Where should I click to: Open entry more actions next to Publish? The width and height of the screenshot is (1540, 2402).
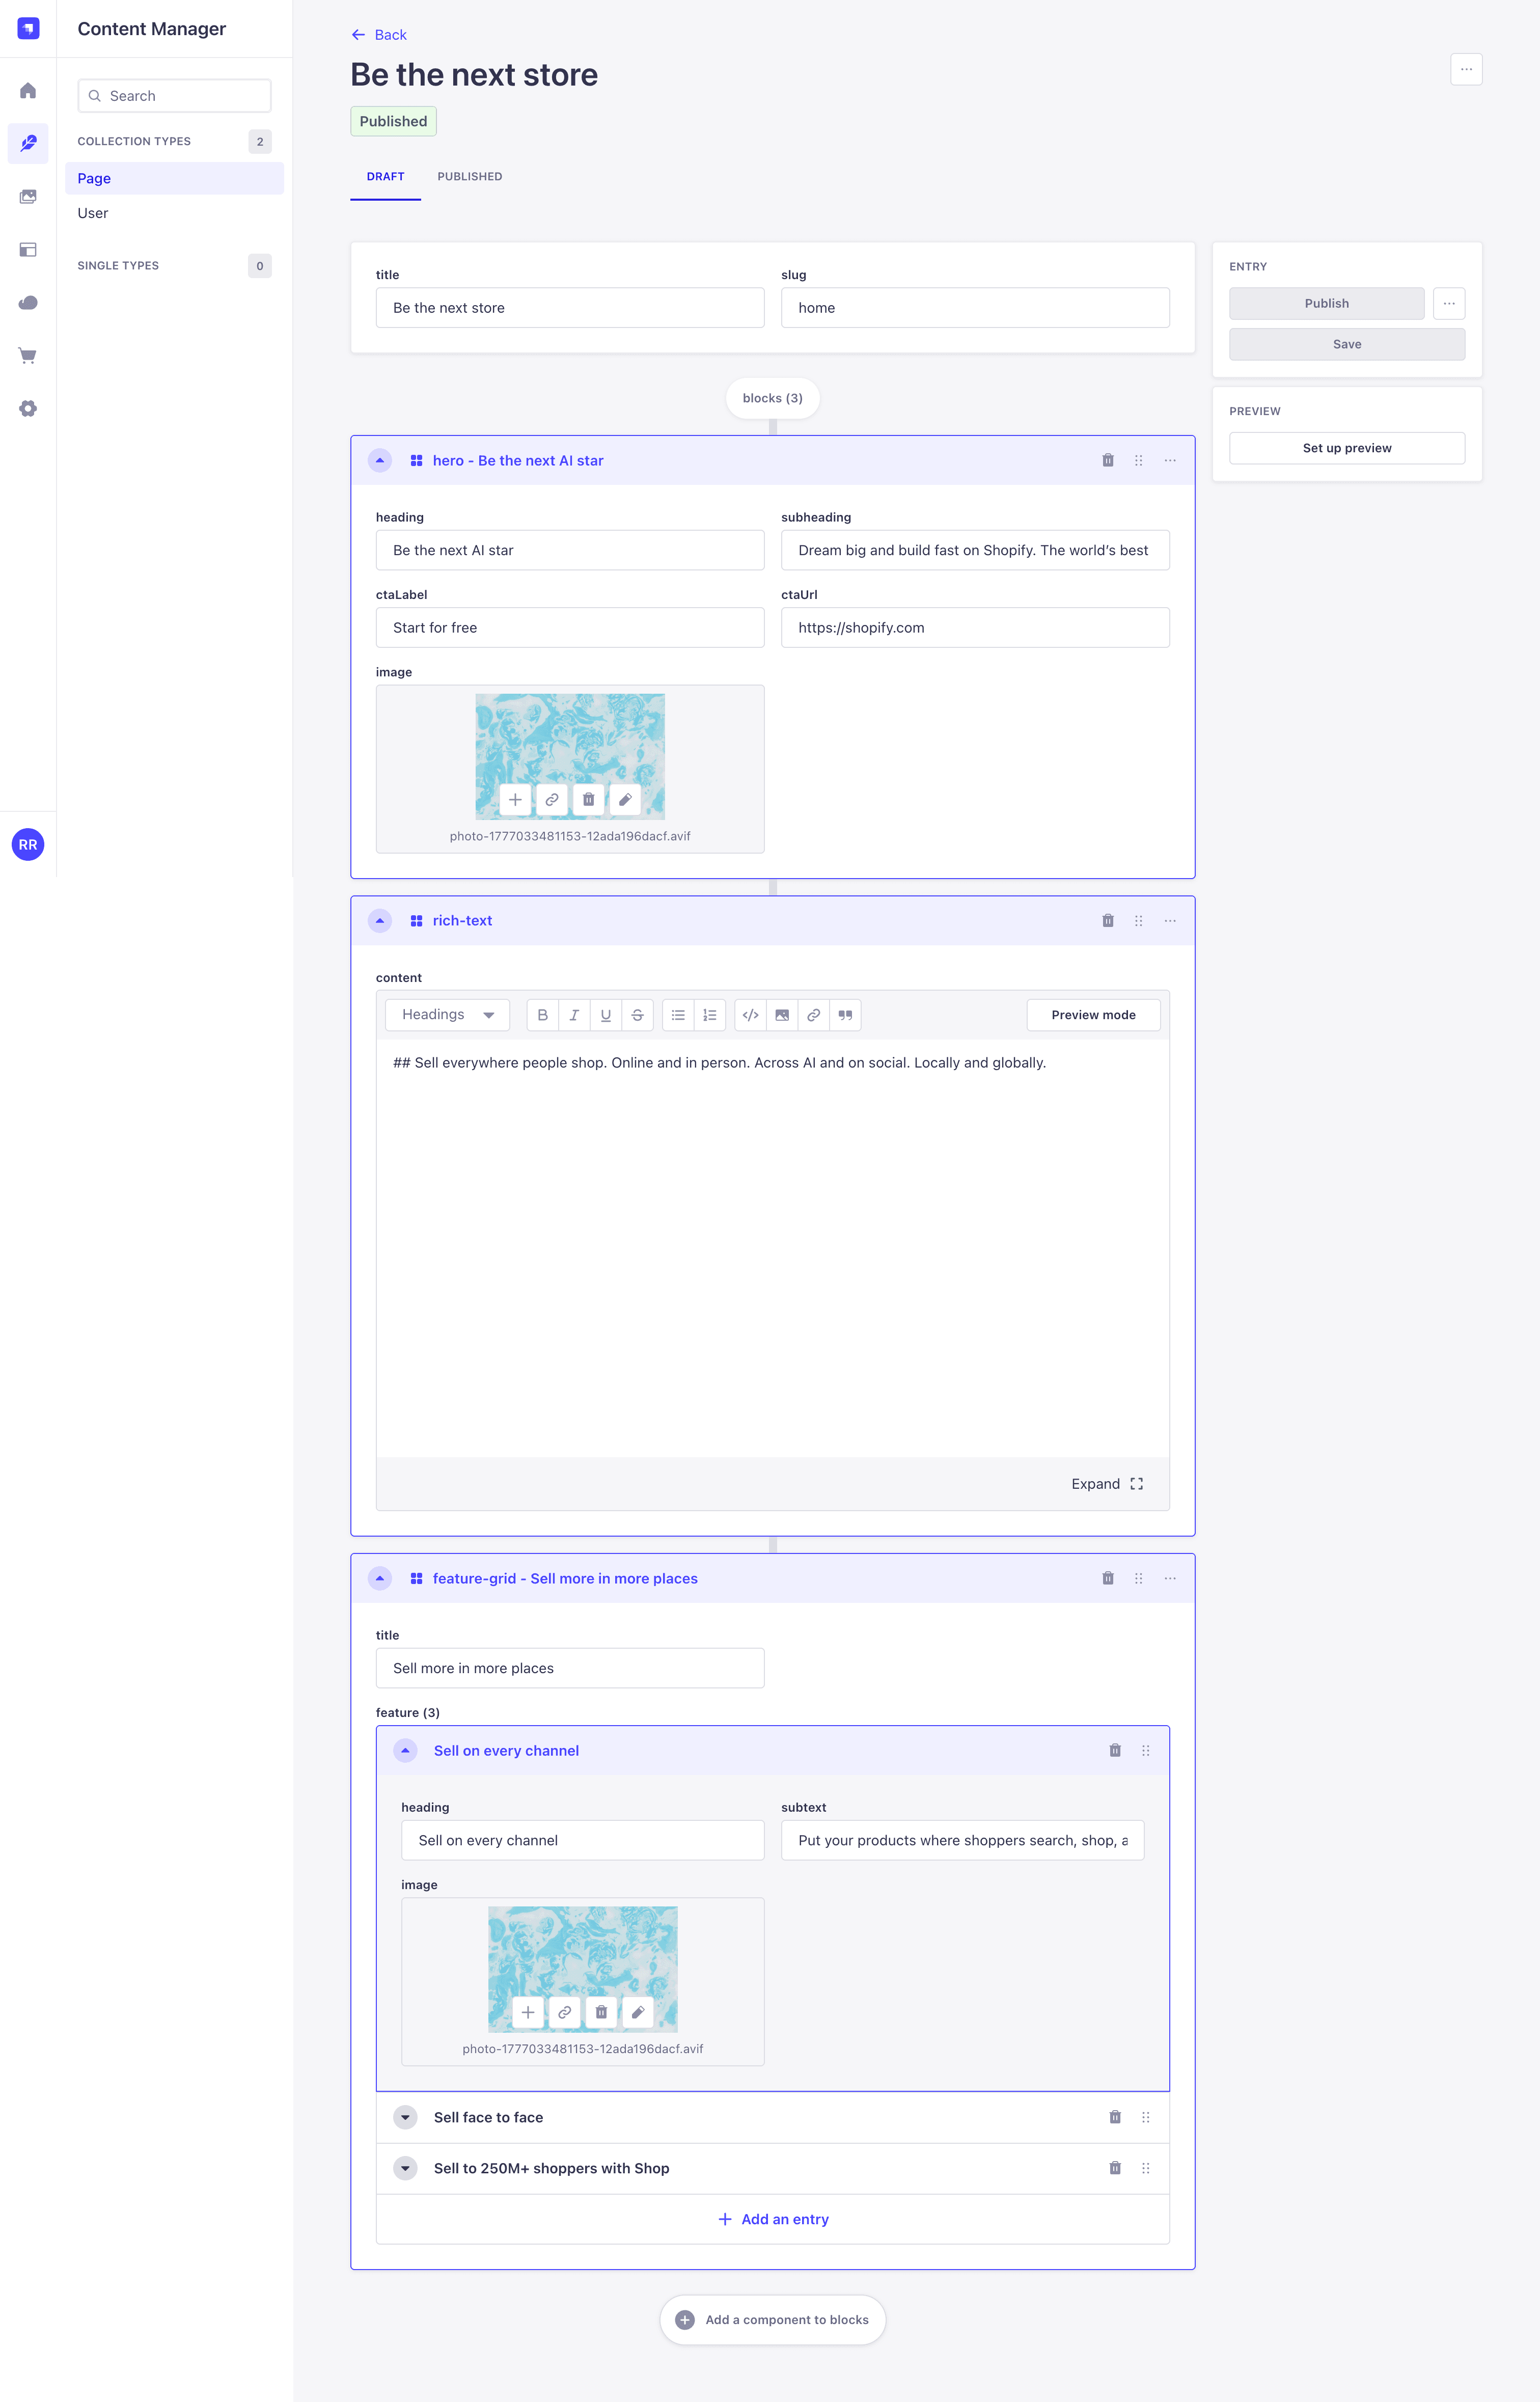[1449, 304]
